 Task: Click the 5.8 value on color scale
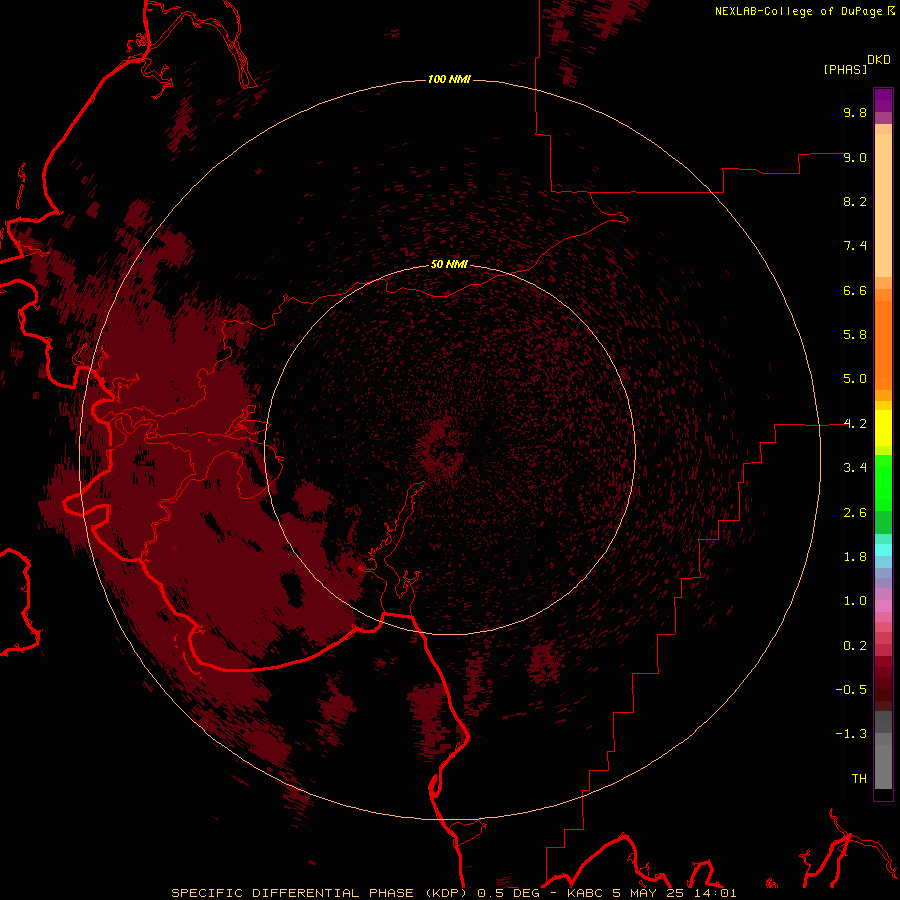click(x=855, y=335)
